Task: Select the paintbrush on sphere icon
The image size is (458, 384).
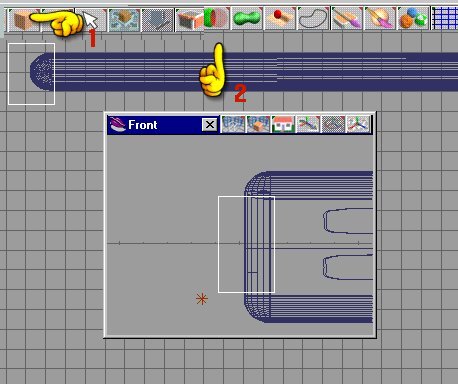Action: coord(380,18)
